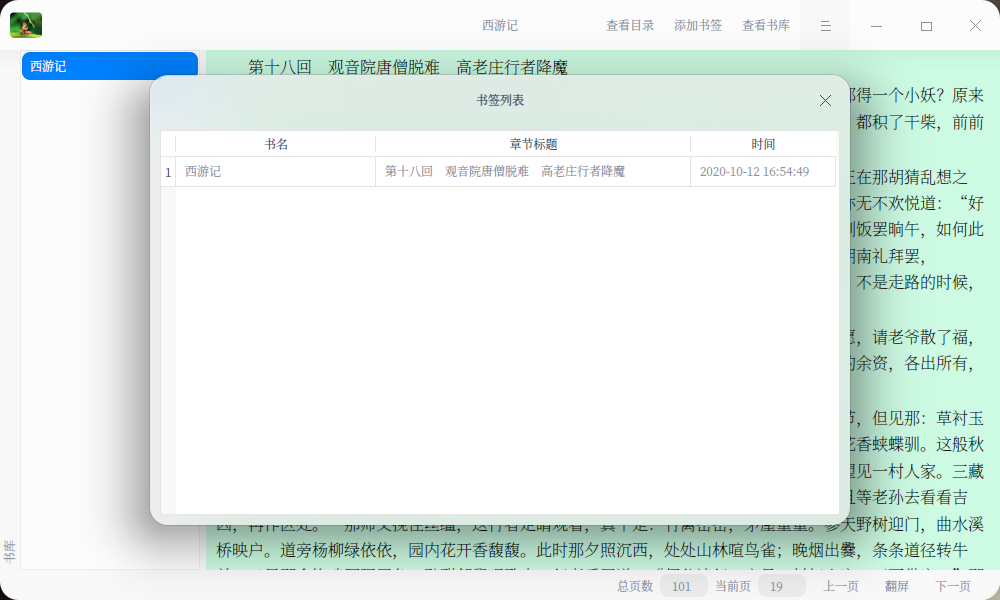
Task: Click the 当前页 input field showing 19
Action: point(782,586)
